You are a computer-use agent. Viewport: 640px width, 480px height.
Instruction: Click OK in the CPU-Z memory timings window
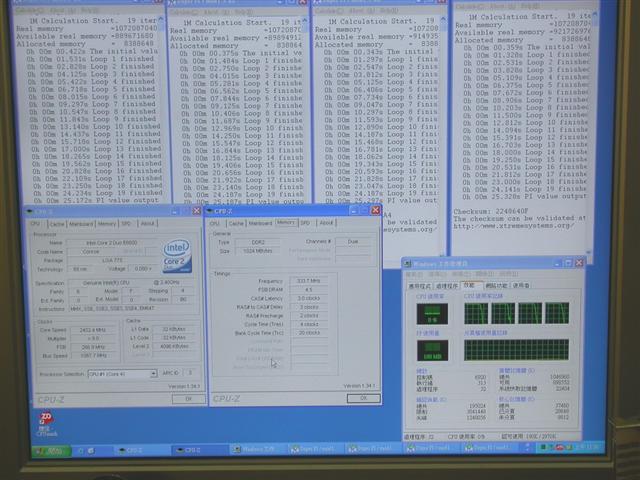(363, 398)
